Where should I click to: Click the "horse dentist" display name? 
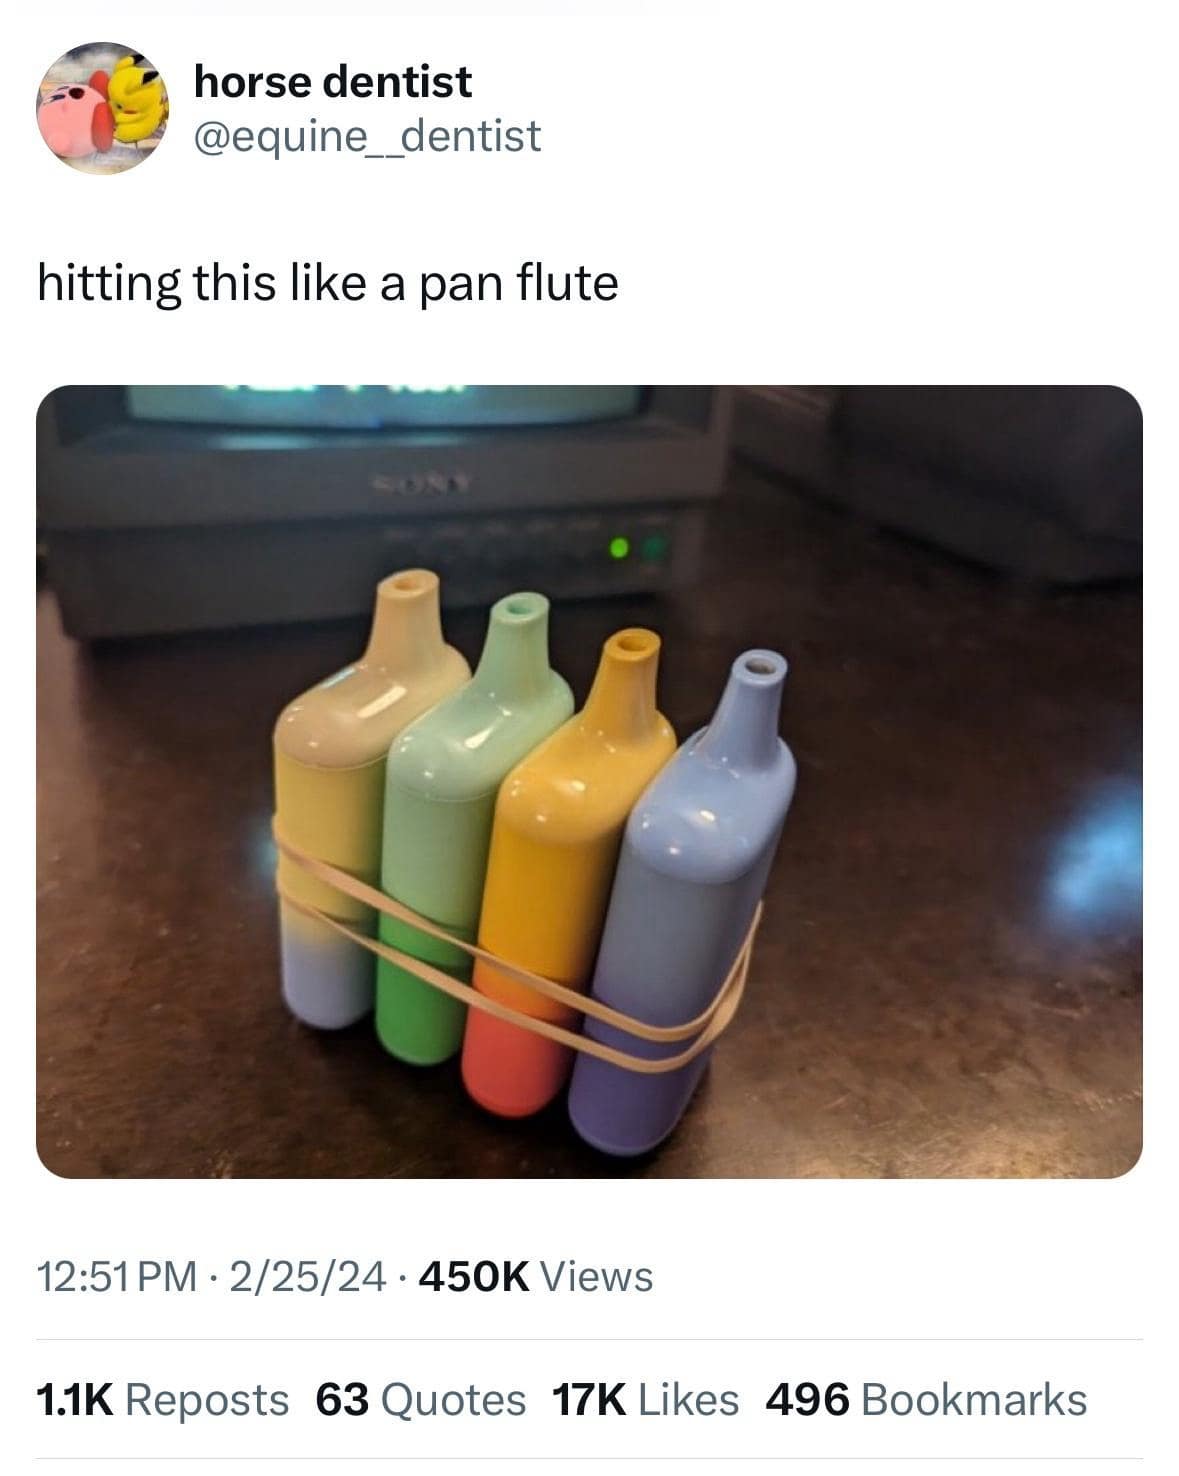click(332, 81)
